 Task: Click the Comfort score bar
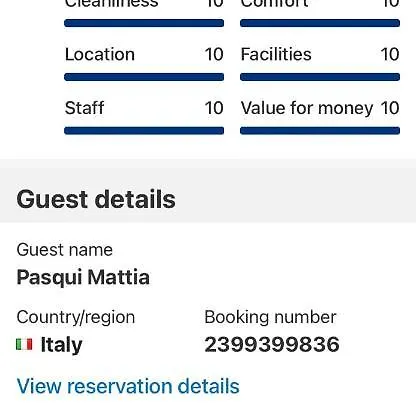click(x=320, y=23)
